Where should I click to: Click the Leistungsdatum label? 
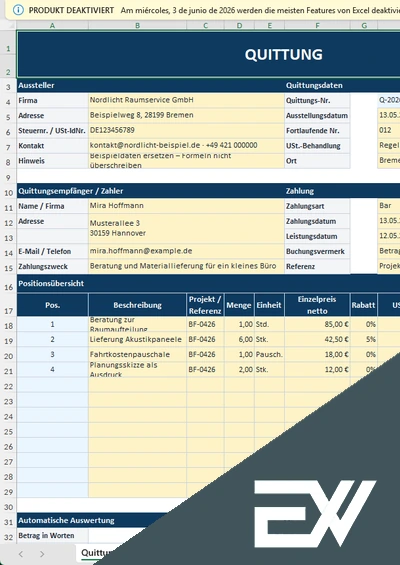point(317,236)
